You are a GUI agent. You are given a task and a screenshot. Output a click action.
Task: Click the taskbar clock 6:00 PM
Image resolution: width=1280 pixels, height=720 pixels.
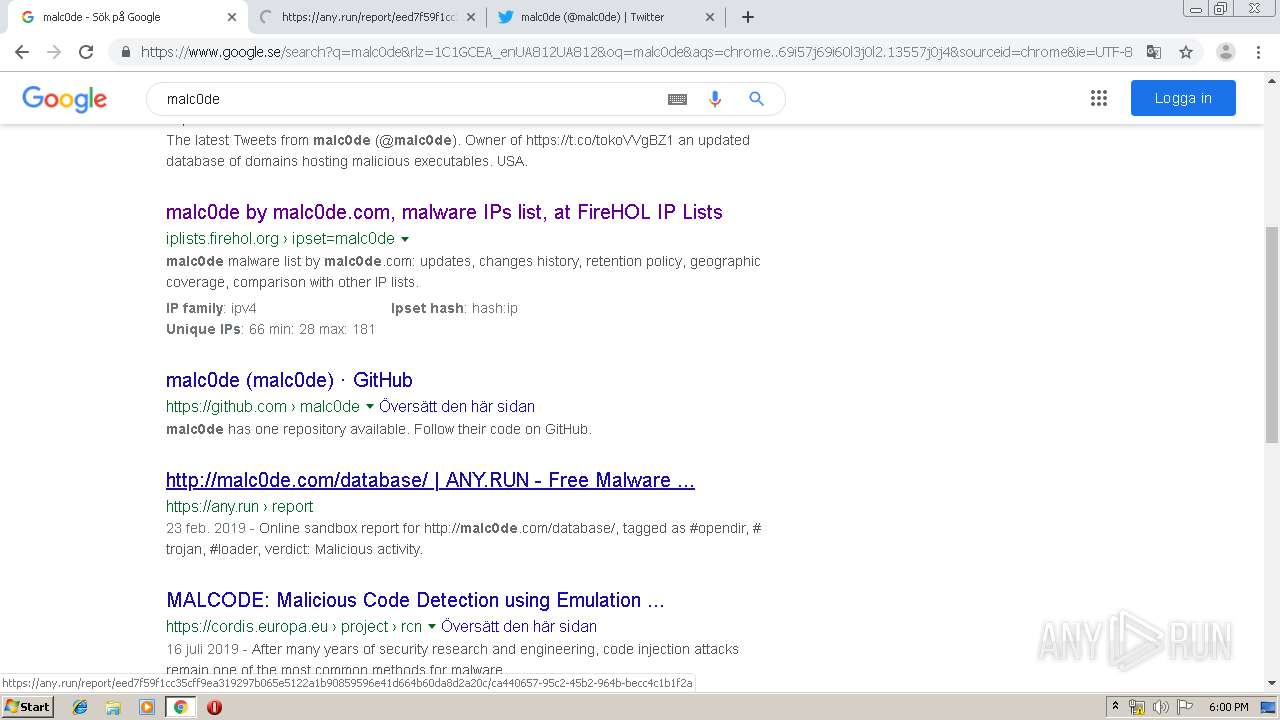point(1228,707)
